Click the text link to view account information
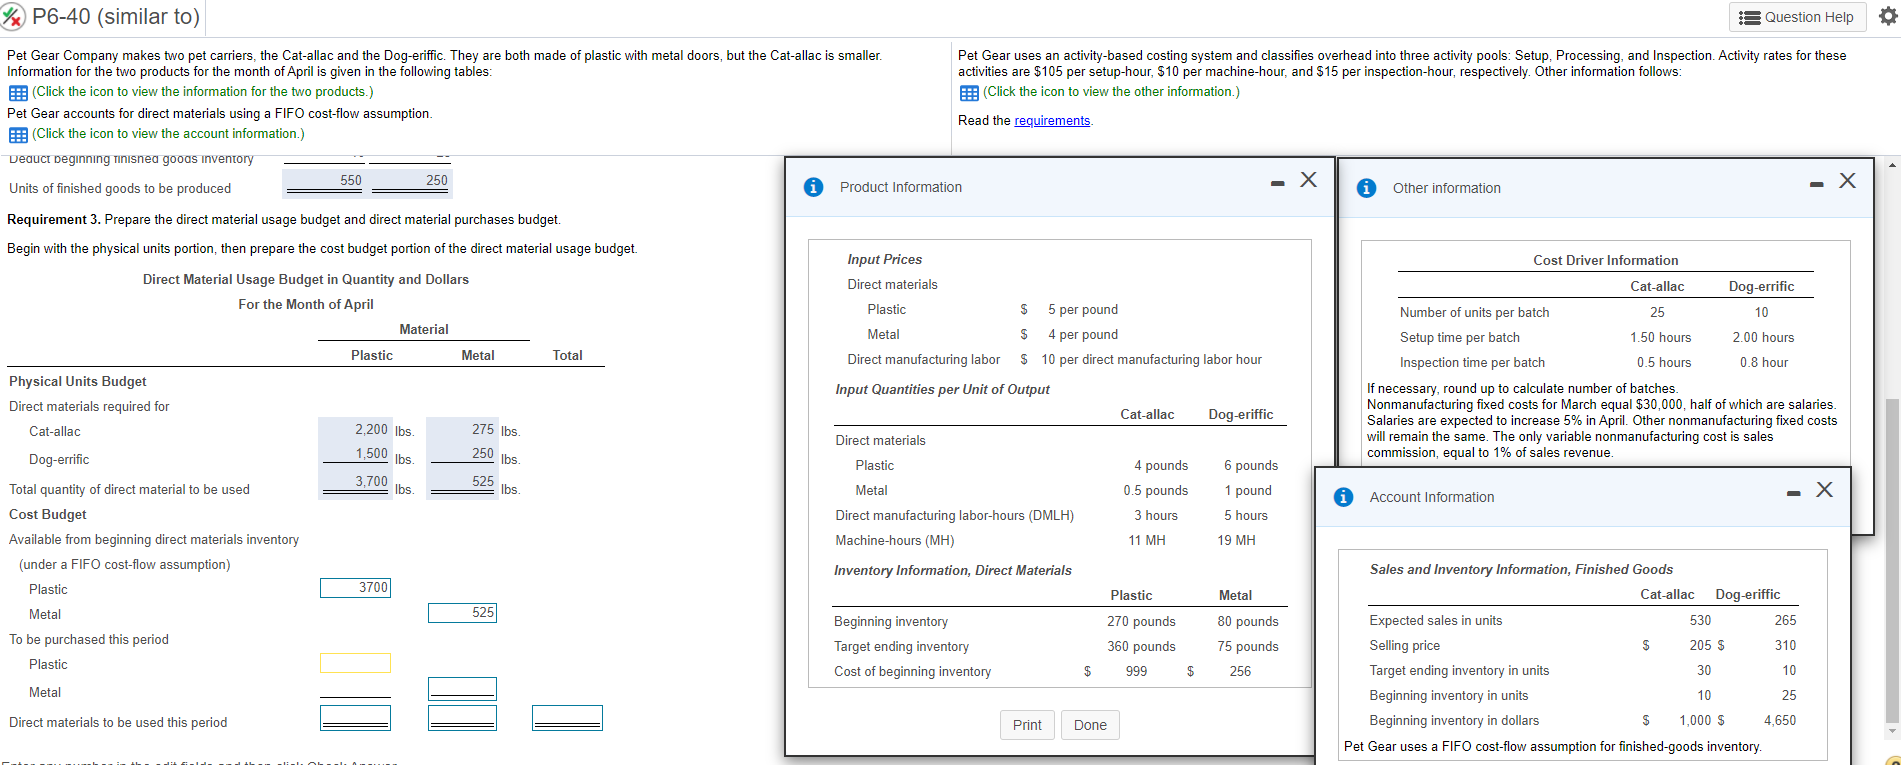 pyautogui.click(x=168, y=134)
